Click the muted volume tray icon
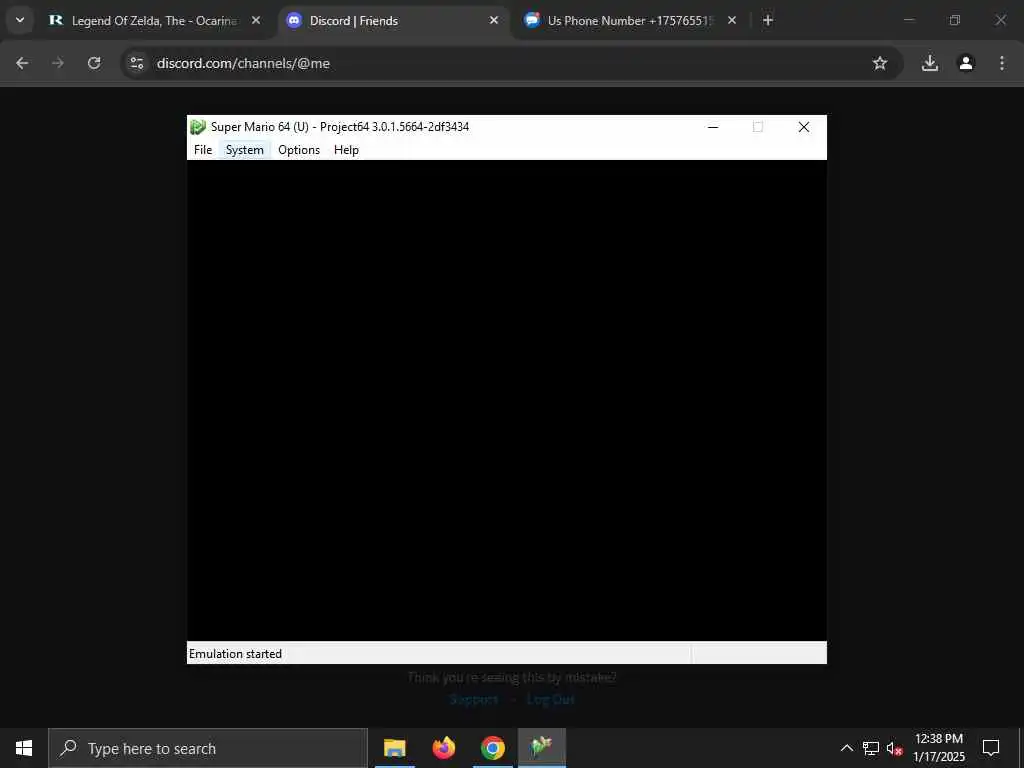Image resolution: width=1024 pixels, height=768 pixels. coord(895,748)
